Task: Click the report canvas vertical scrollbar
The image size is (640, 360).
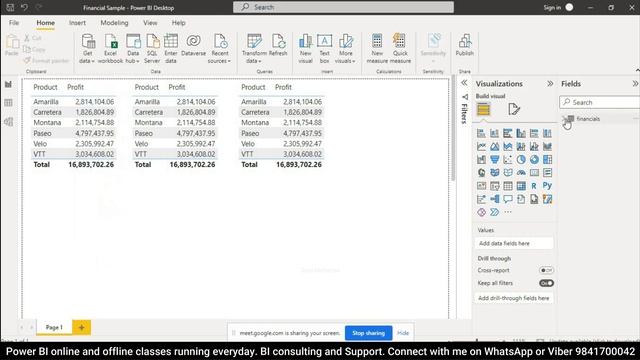Action: (453, 129)
